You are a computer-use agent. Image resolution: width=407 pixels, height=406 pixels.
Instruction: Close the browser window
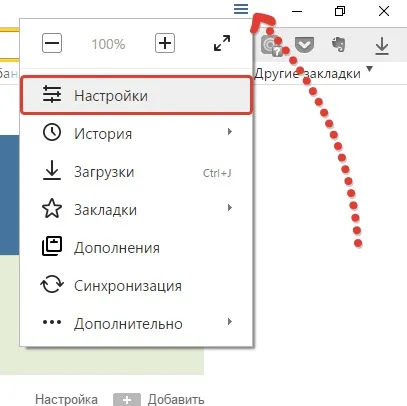pyautogui.click(x=384, y=11)
